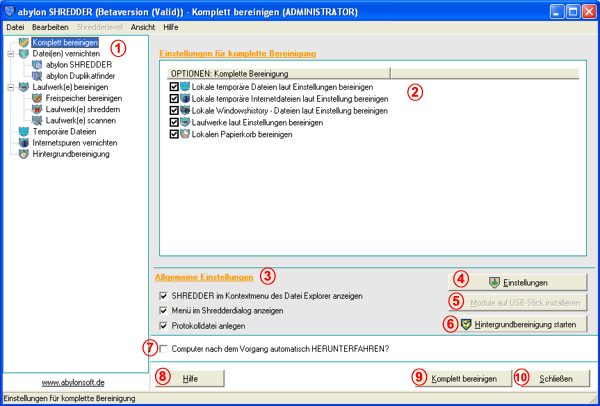Viewport: 600px width, 406px height.
Task: Open Internetspuren vernichten globe icon
Action: 24,143
